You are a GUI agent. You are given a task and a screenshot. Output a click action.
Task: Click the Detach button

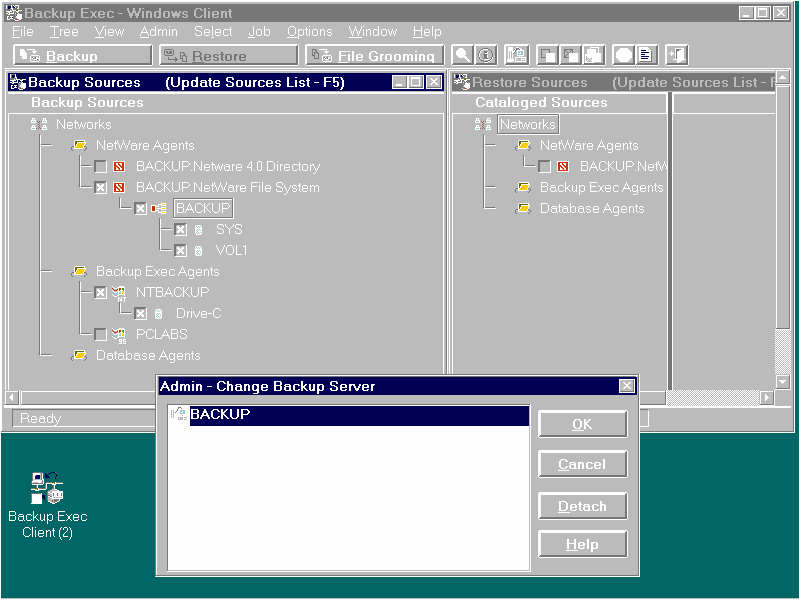(x=583, y=506)
